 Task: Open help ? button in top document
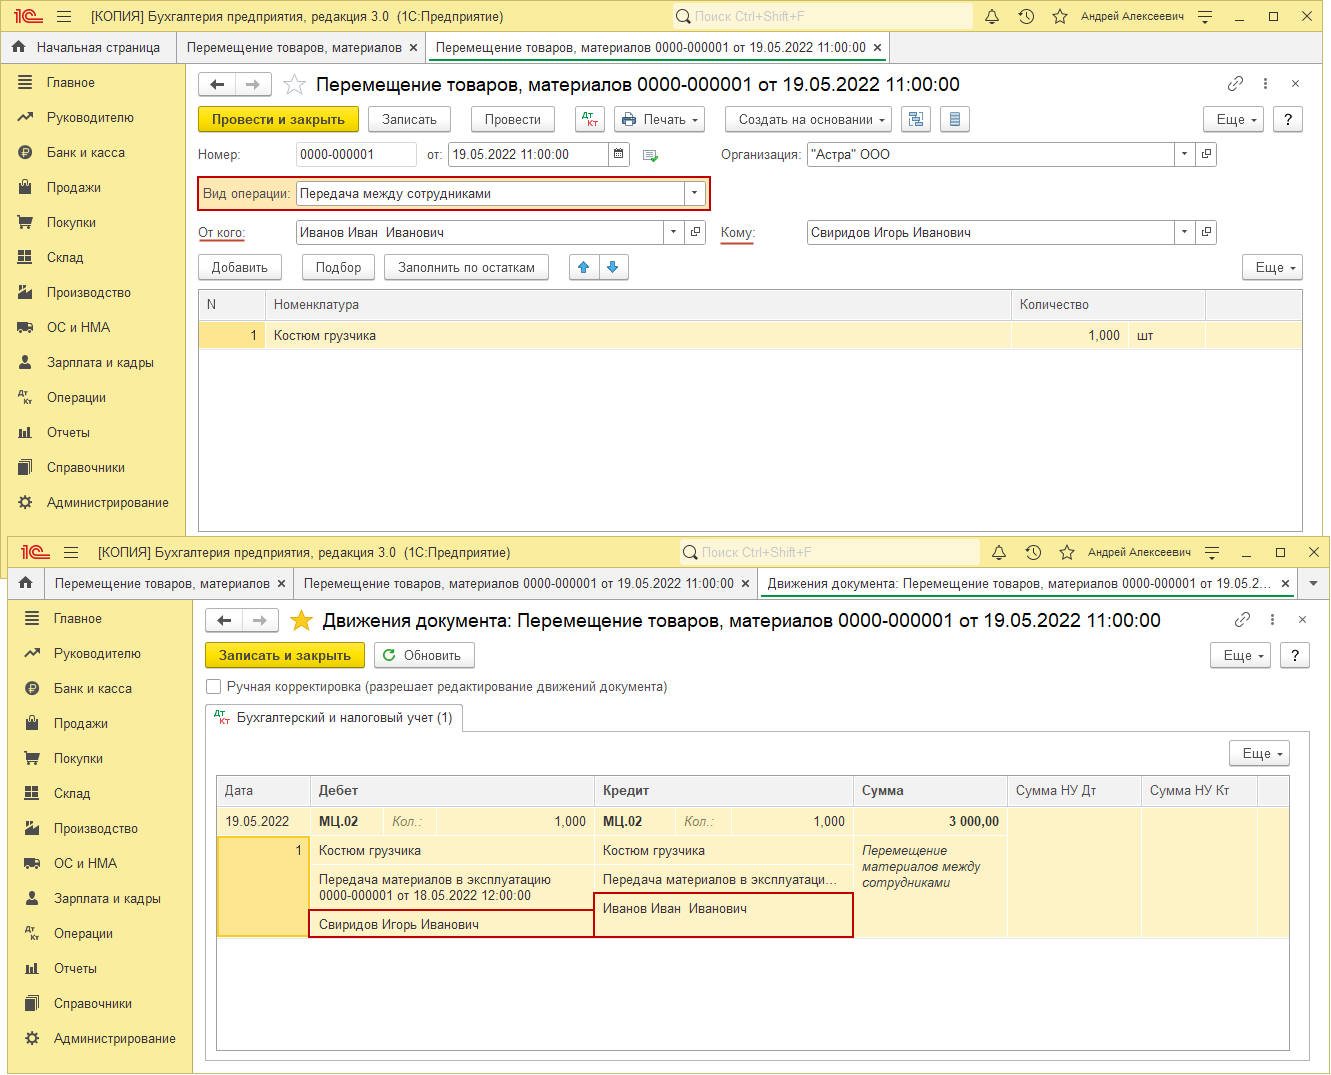pos(1288,119)
